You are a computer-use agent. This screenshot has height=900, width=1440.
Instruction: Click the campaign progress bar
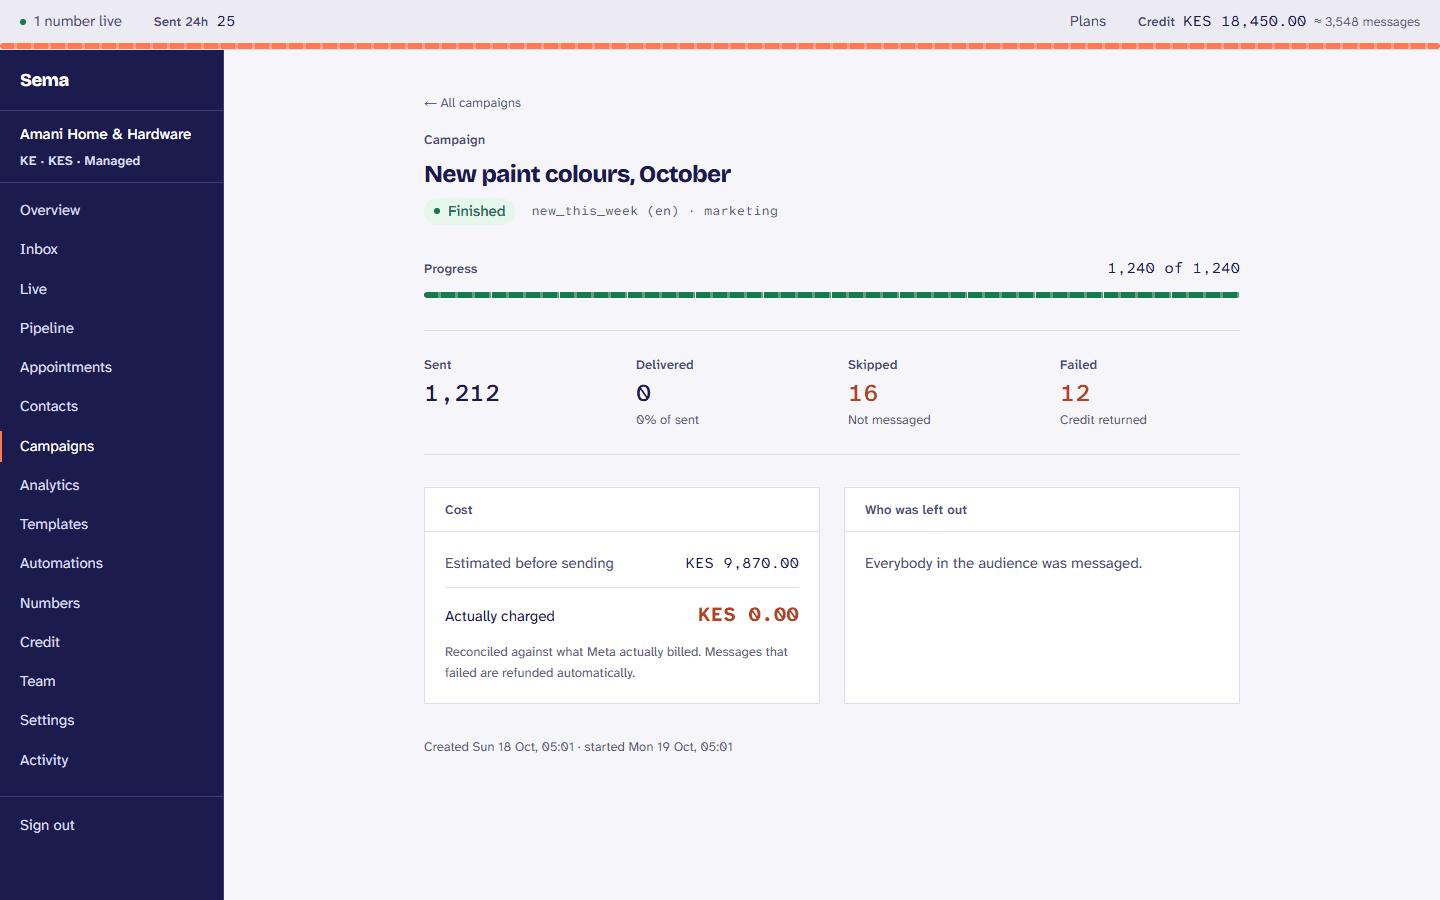pyautogui.click(x=832, y=295)
